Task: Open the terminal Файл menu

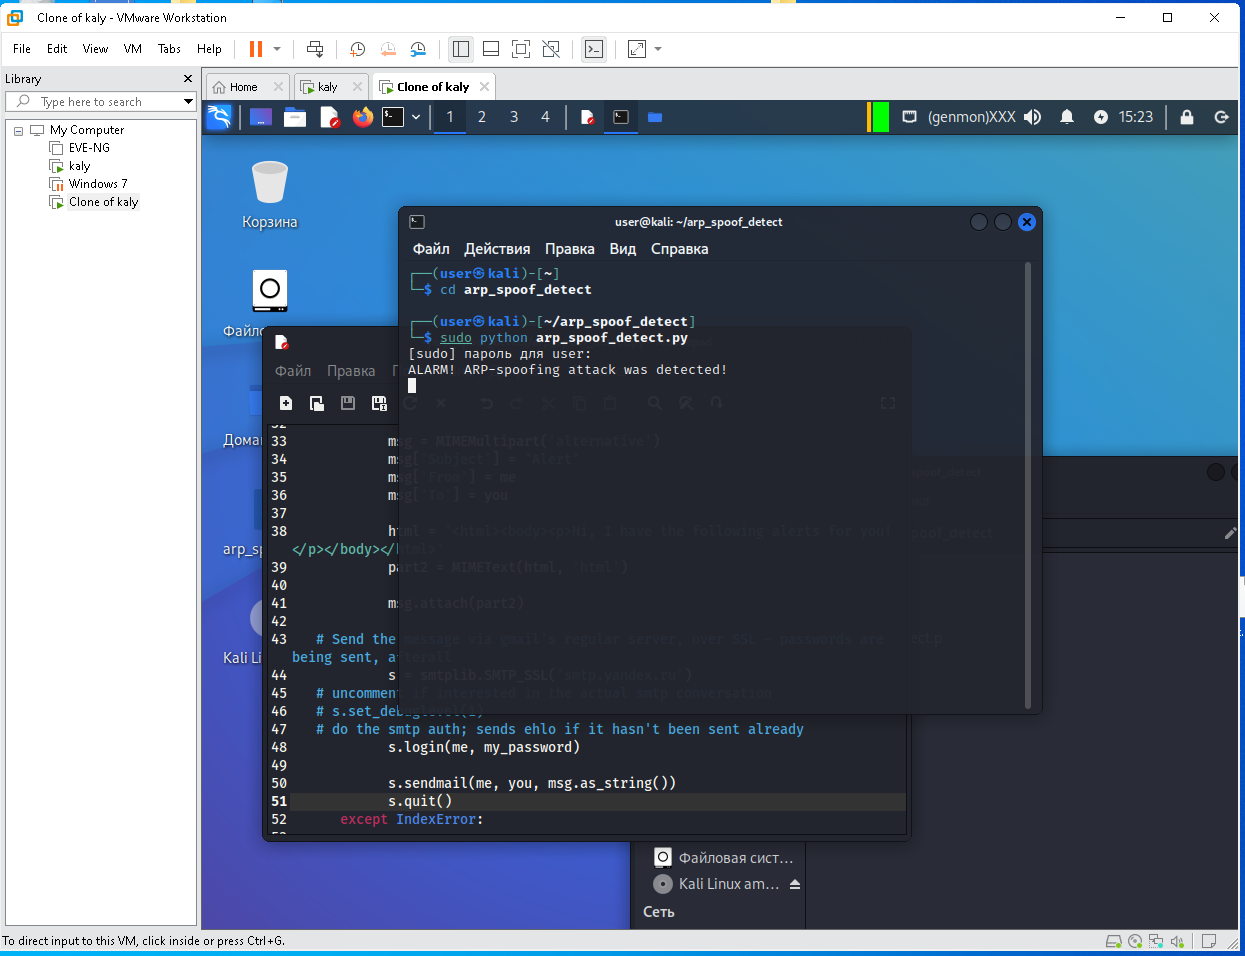Action: [x=431, y=249]
